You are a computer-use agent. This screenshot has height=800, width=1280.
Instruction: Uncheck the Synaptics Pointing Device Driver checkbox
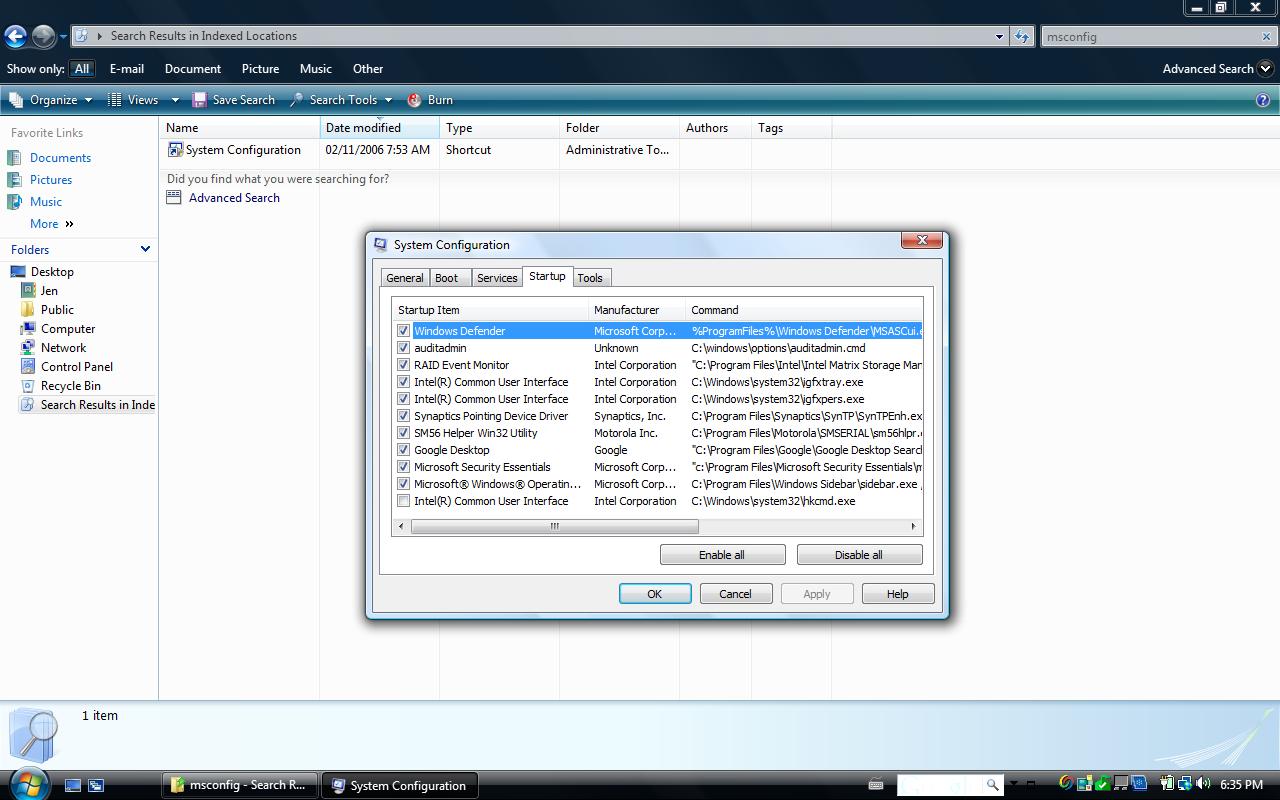click(404, 416)
